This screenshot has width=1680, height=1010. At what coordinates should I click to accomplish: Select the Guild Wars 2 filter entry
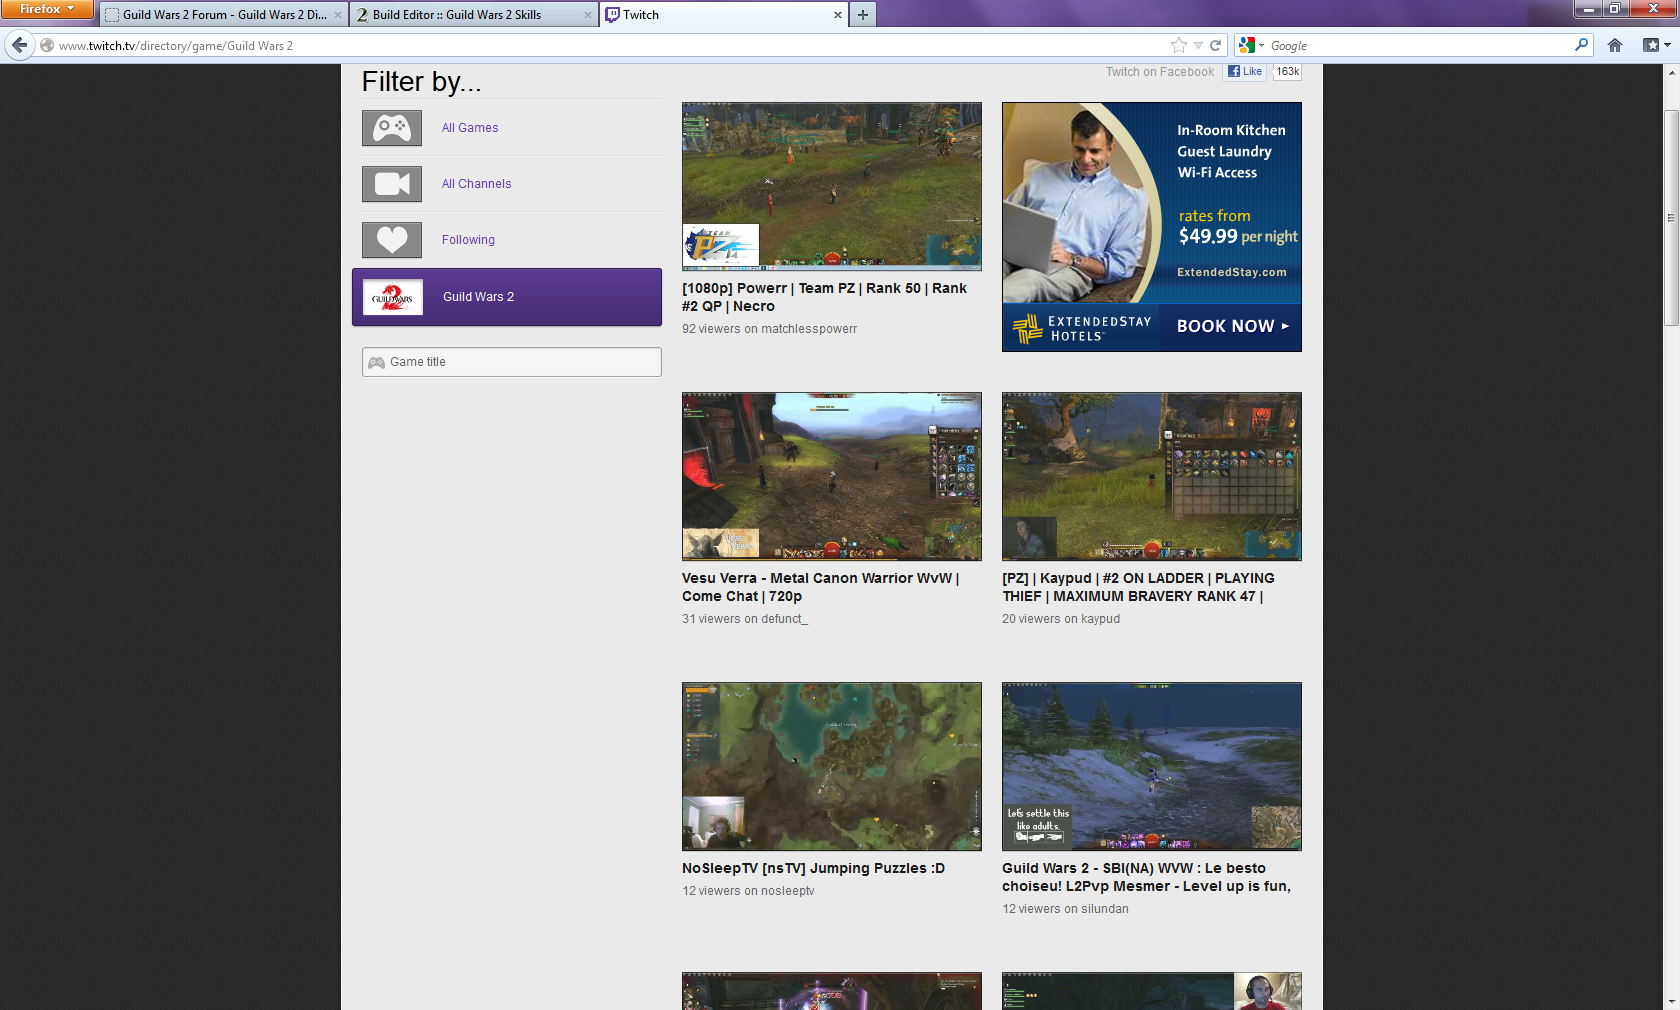507,297
